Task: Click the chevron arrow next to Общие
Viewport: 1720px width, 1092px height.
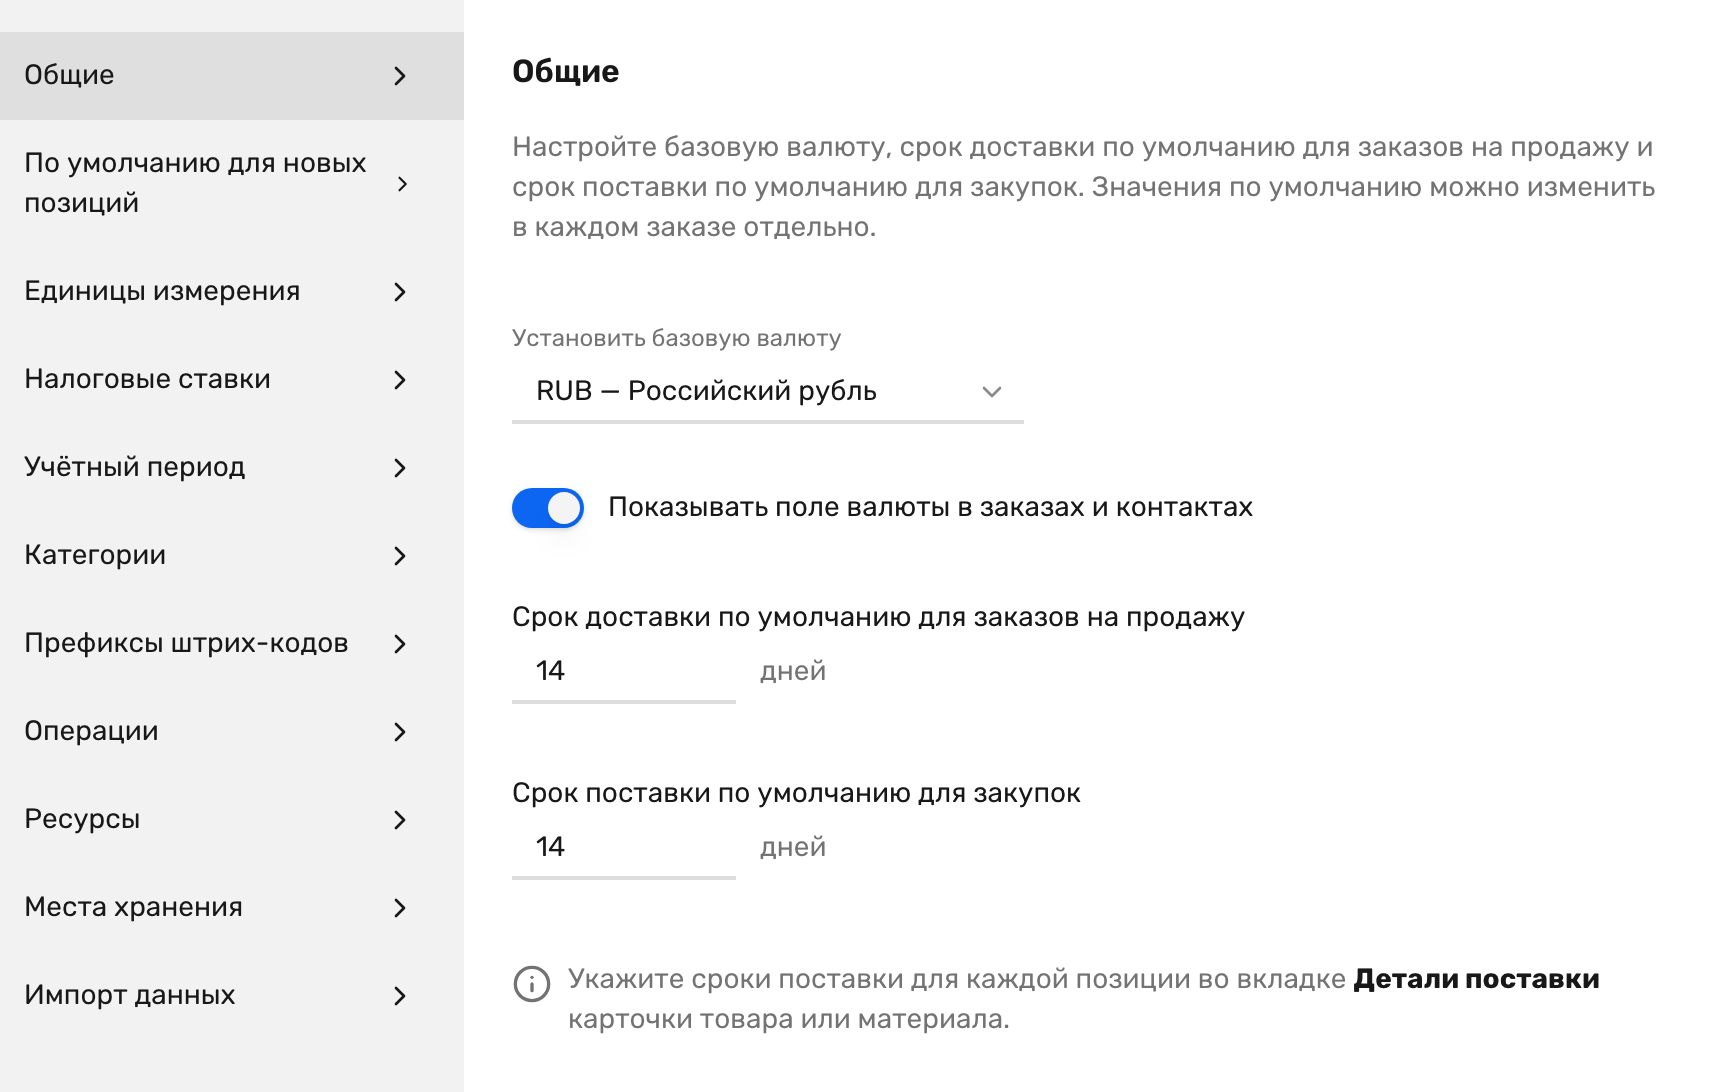Action: click(x=400, y=76)
